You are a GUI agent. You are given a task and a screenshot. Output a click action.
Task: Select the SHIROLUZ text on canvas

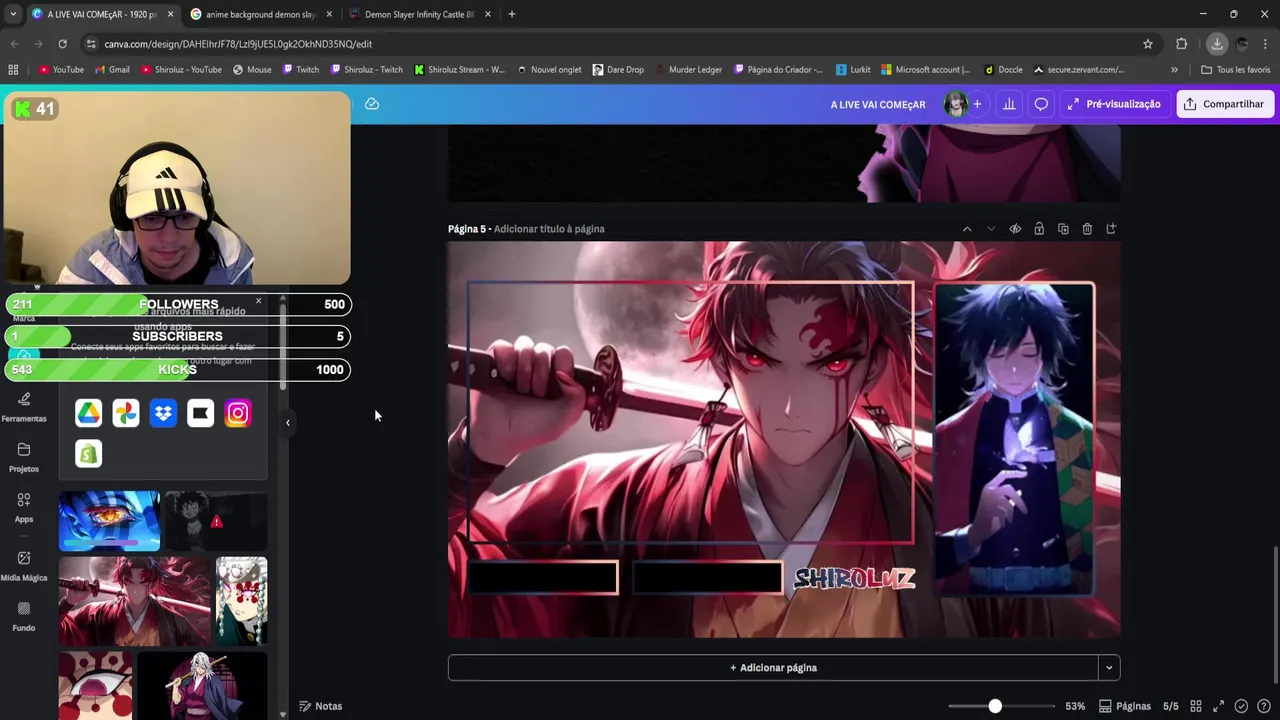[x=854, y=578]
